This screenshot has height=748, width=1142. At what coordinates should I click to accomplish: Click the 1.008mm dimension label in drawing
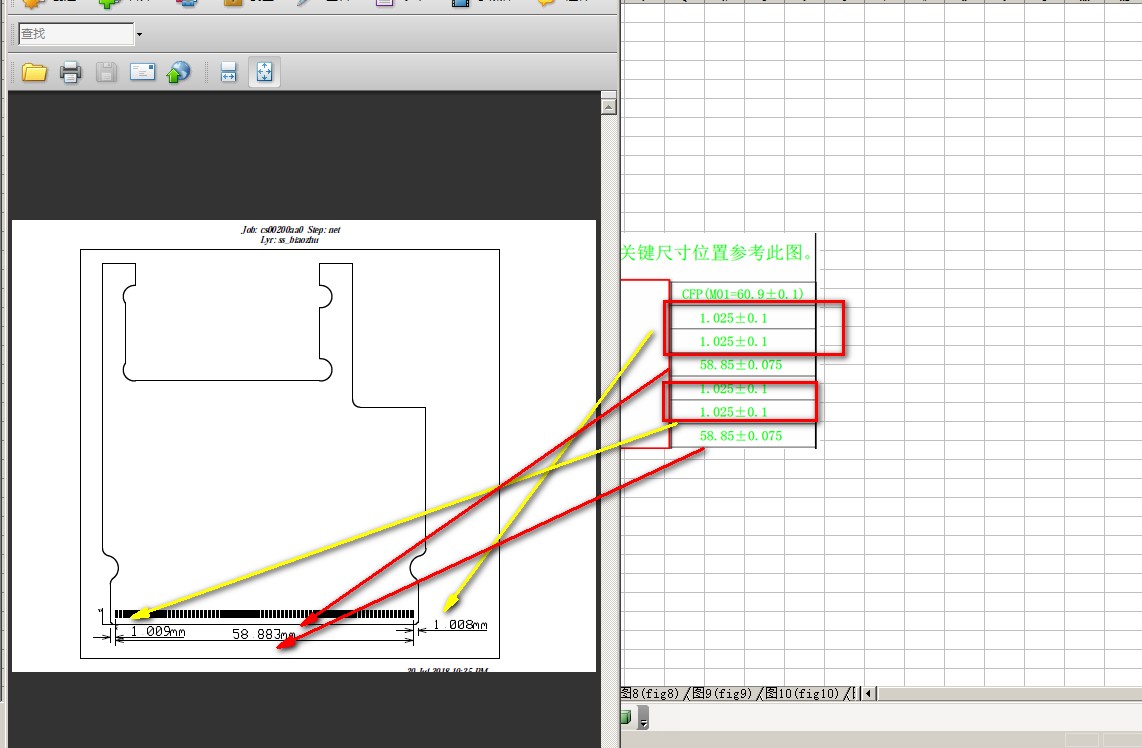(x=460, y=624)
